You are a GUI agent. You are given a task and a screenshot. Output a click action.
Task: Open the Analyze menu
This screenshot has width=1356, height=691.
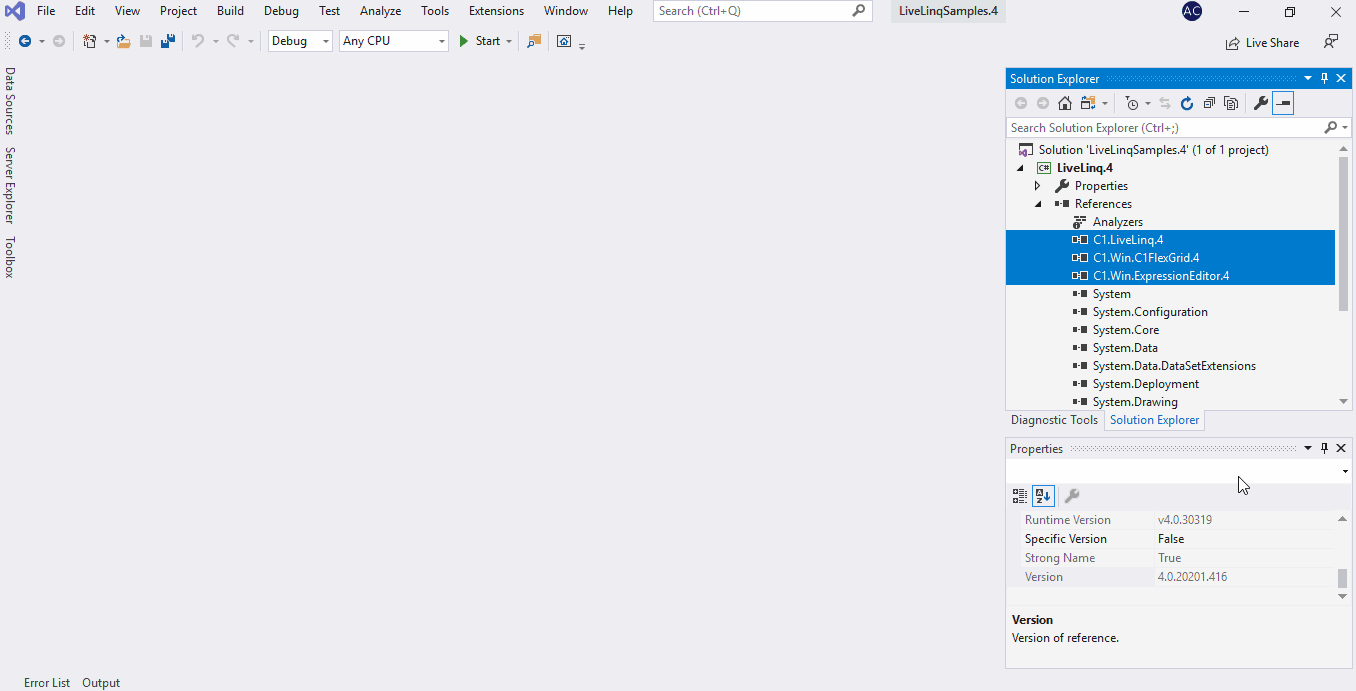pyautogui.click(x=380, y=11)
